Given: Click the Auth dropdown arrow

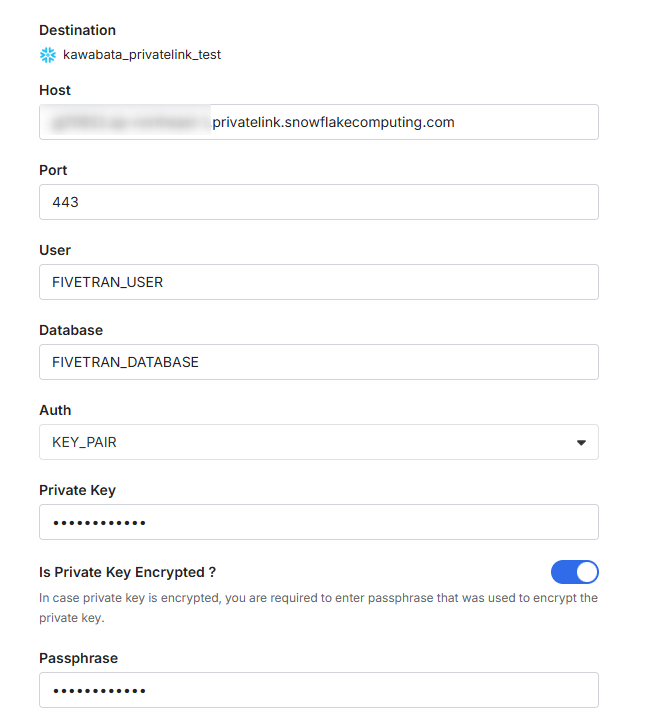Looking at the screenshot, I should coord(581,442).
